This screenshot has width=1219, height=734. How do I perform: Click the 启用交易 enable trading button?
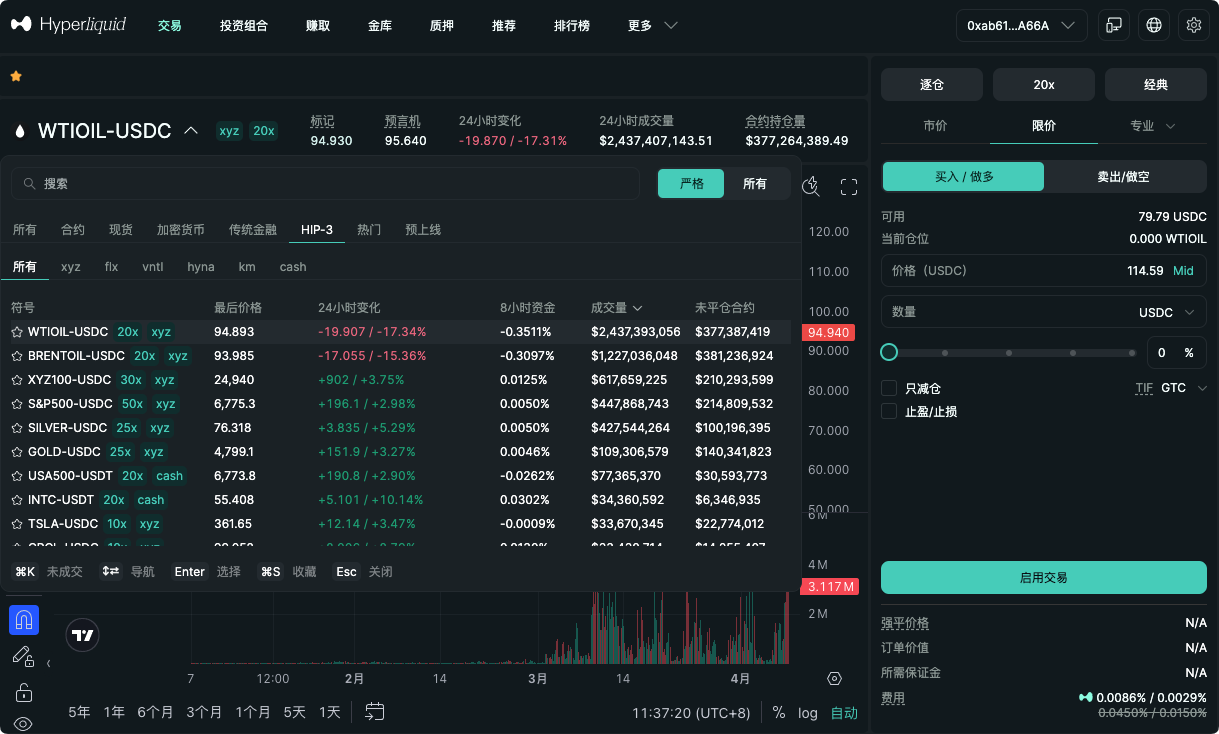point(1043,577)
